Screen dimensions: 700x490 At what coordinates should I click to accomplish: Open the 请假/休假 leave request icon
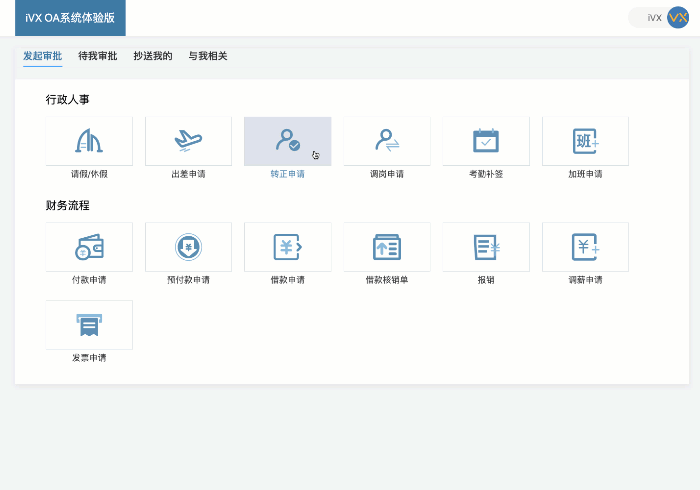(89, 141)
